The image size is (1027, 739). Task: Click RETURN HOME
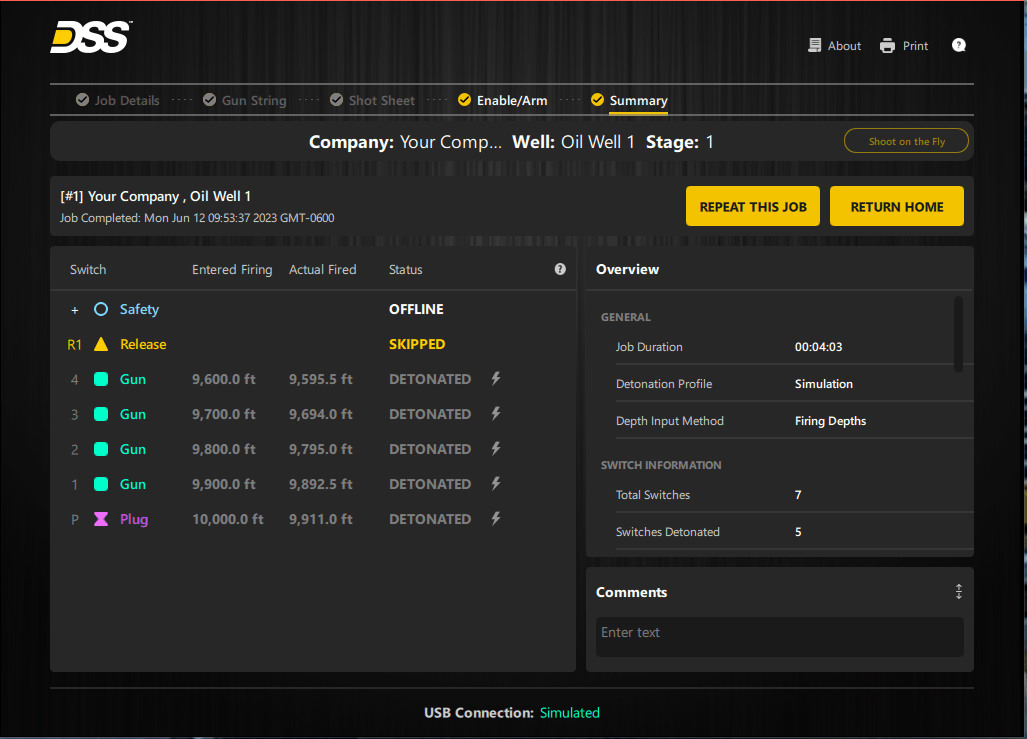(x=896, y=205)
